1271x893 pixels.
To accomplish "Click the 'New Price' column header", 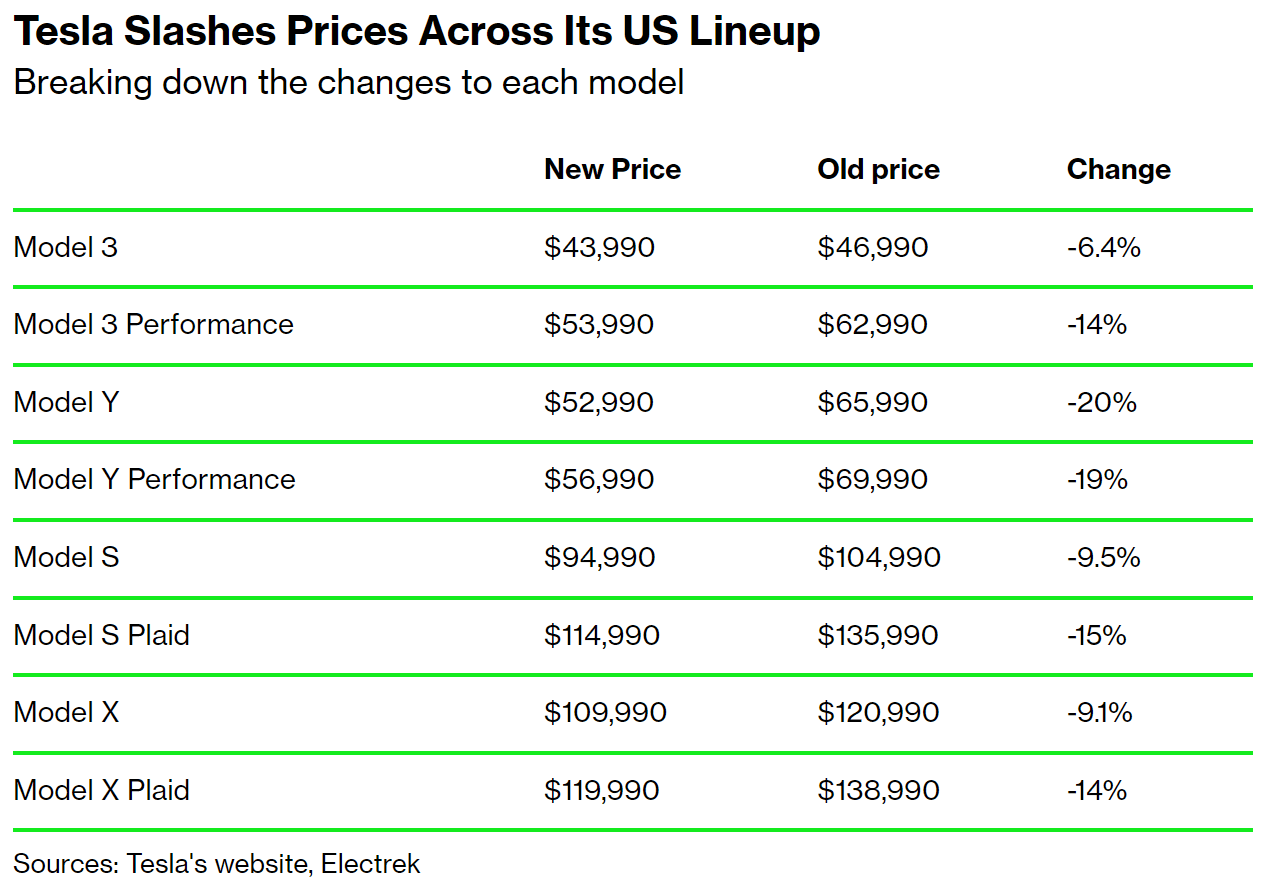I will [x=612, y=170].
